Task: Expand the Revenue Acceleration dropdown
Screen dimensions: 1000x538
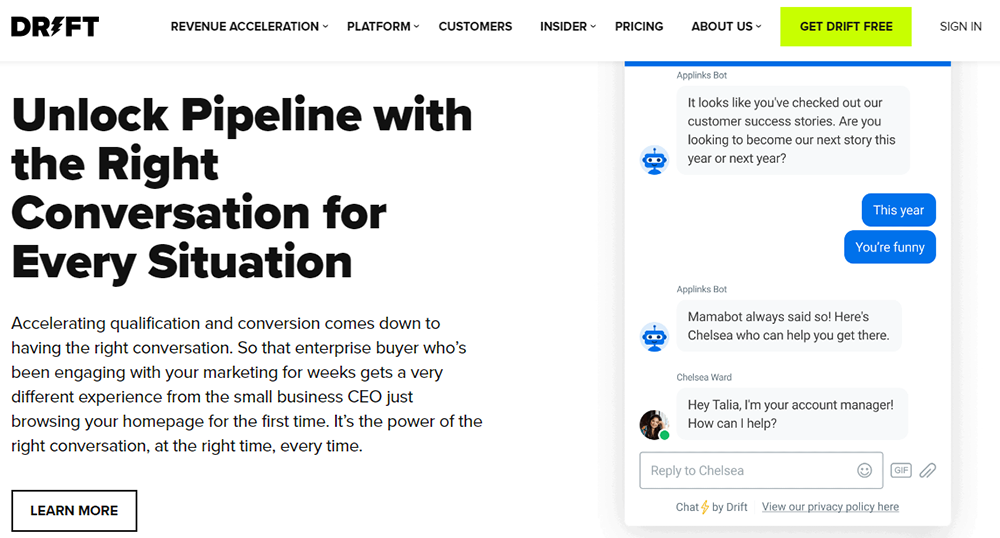Action: click(x=249, y=27)
